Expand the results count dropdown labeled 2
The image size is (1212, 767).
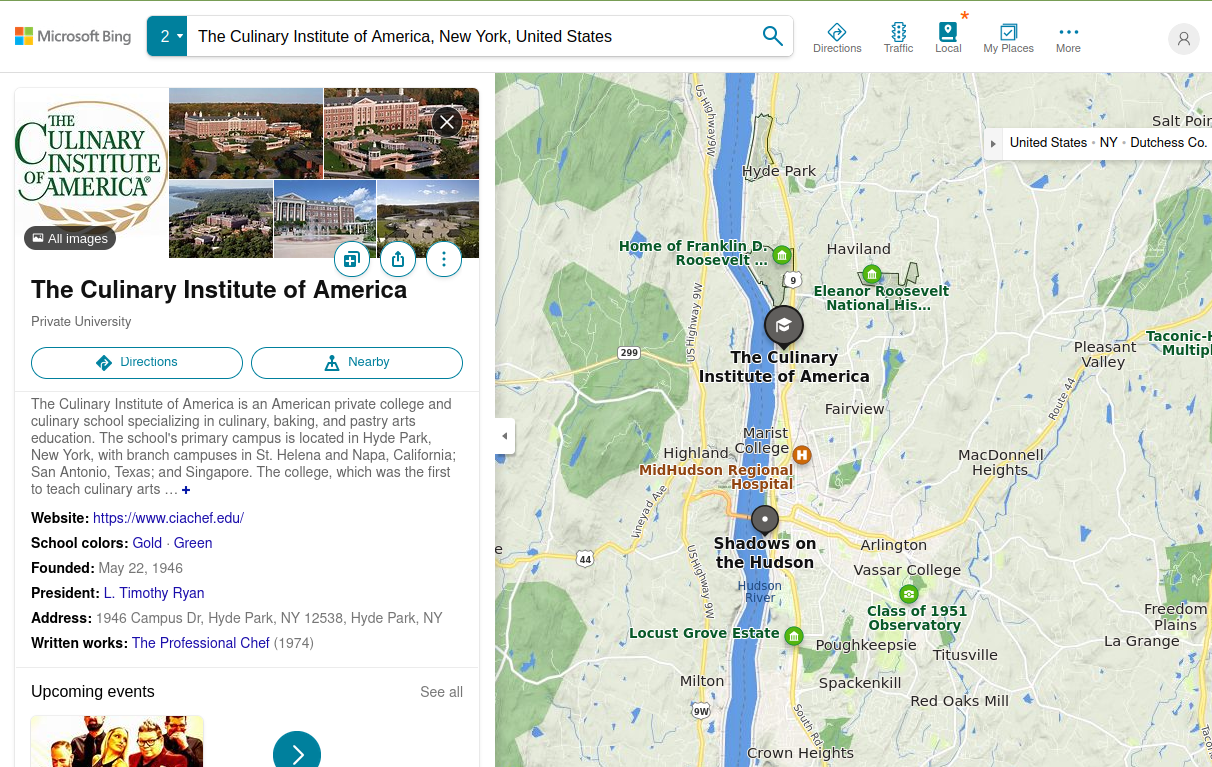166,36
